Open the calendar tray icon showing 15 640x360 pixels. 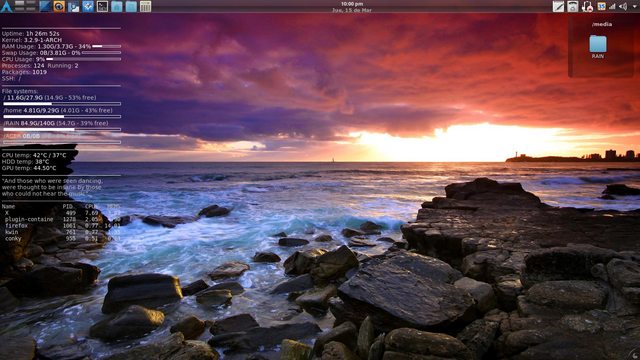(x=601, y=6)
